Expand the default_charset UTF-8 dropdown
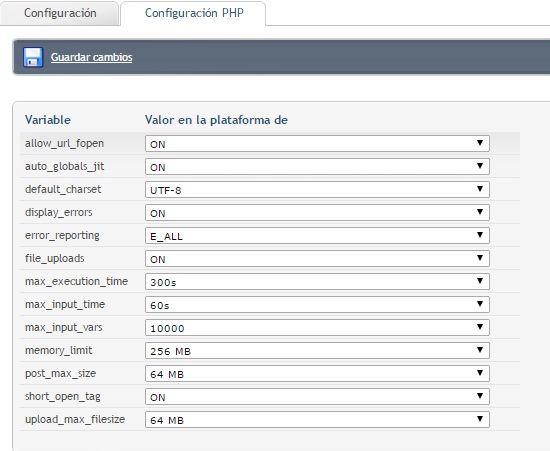 coord(317,189)
